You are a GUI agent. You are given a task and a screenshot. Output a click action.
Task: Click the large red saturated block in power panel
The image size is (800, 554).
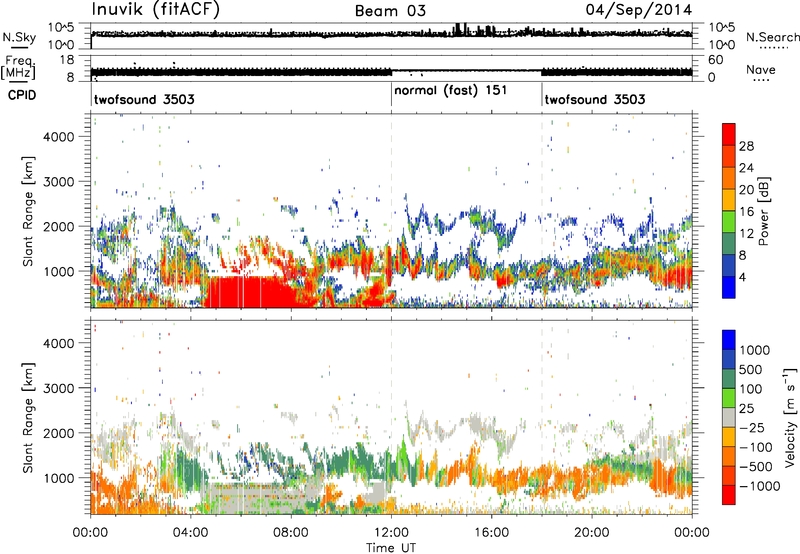click(250, 292)
